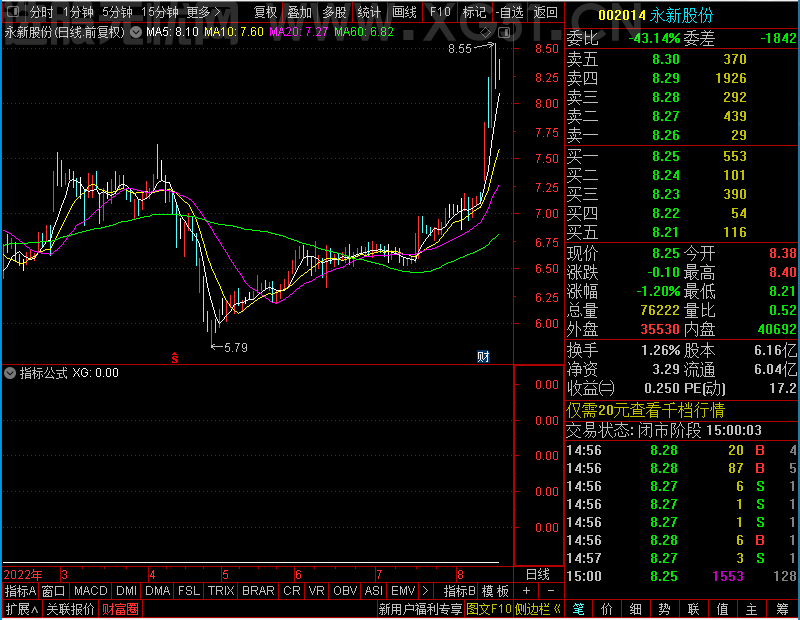Open the F10 company info

pyautogui.click(x=440, y=12)
